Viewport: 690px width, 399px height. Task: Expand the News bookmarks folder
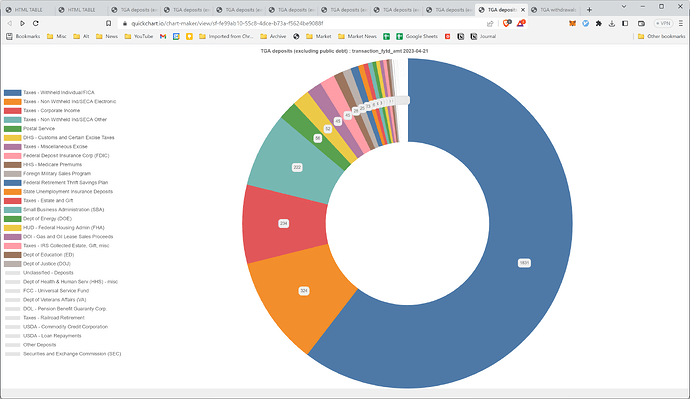(x=107, y=37)
